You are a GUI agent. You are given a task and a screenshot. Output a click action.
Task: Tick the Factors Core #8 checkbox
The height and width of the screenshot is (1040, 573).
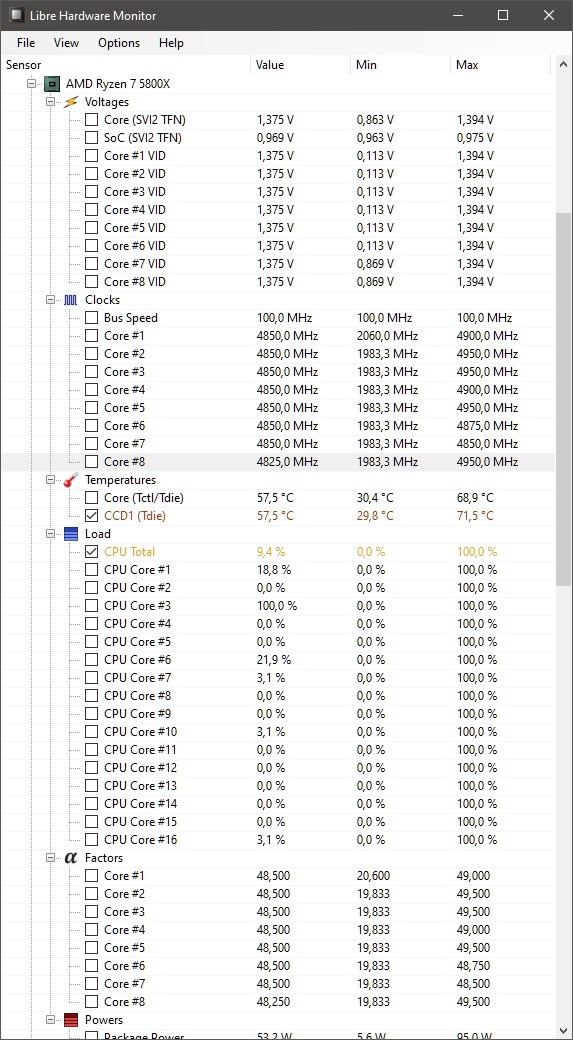92,1001
